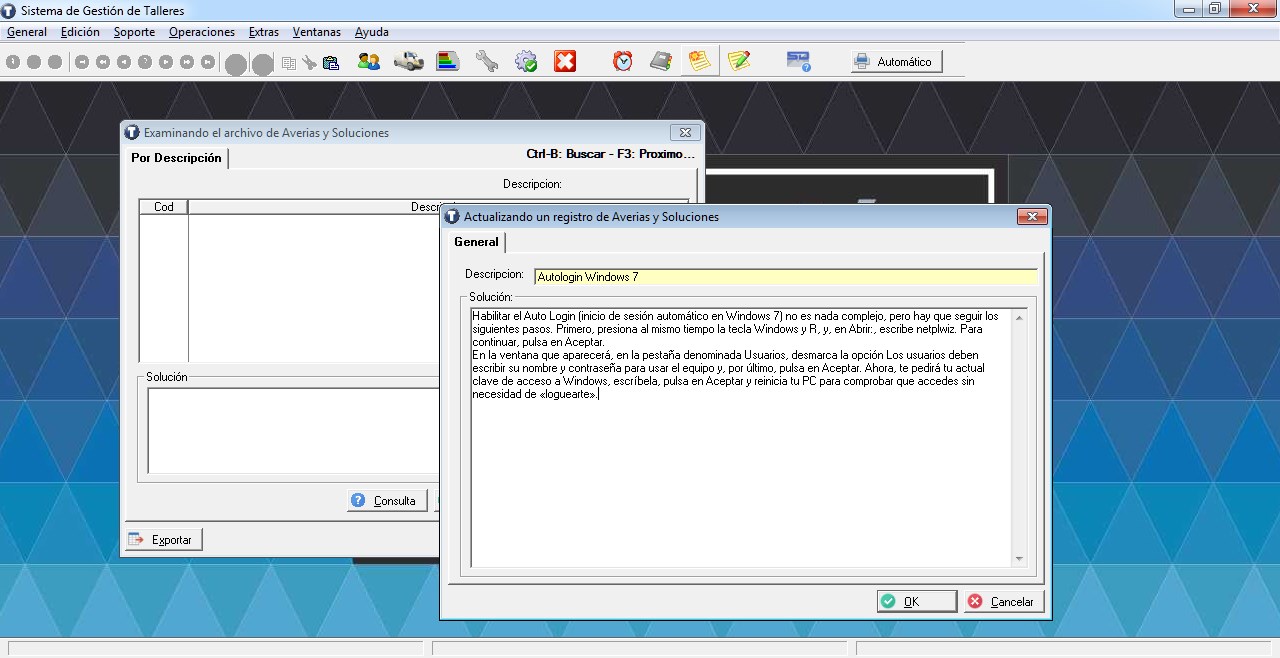Image resolution: width=1280 pixels, height=658 pixels.
Task: Click the stacked books icon in toolbar
Action: [447, 62]
